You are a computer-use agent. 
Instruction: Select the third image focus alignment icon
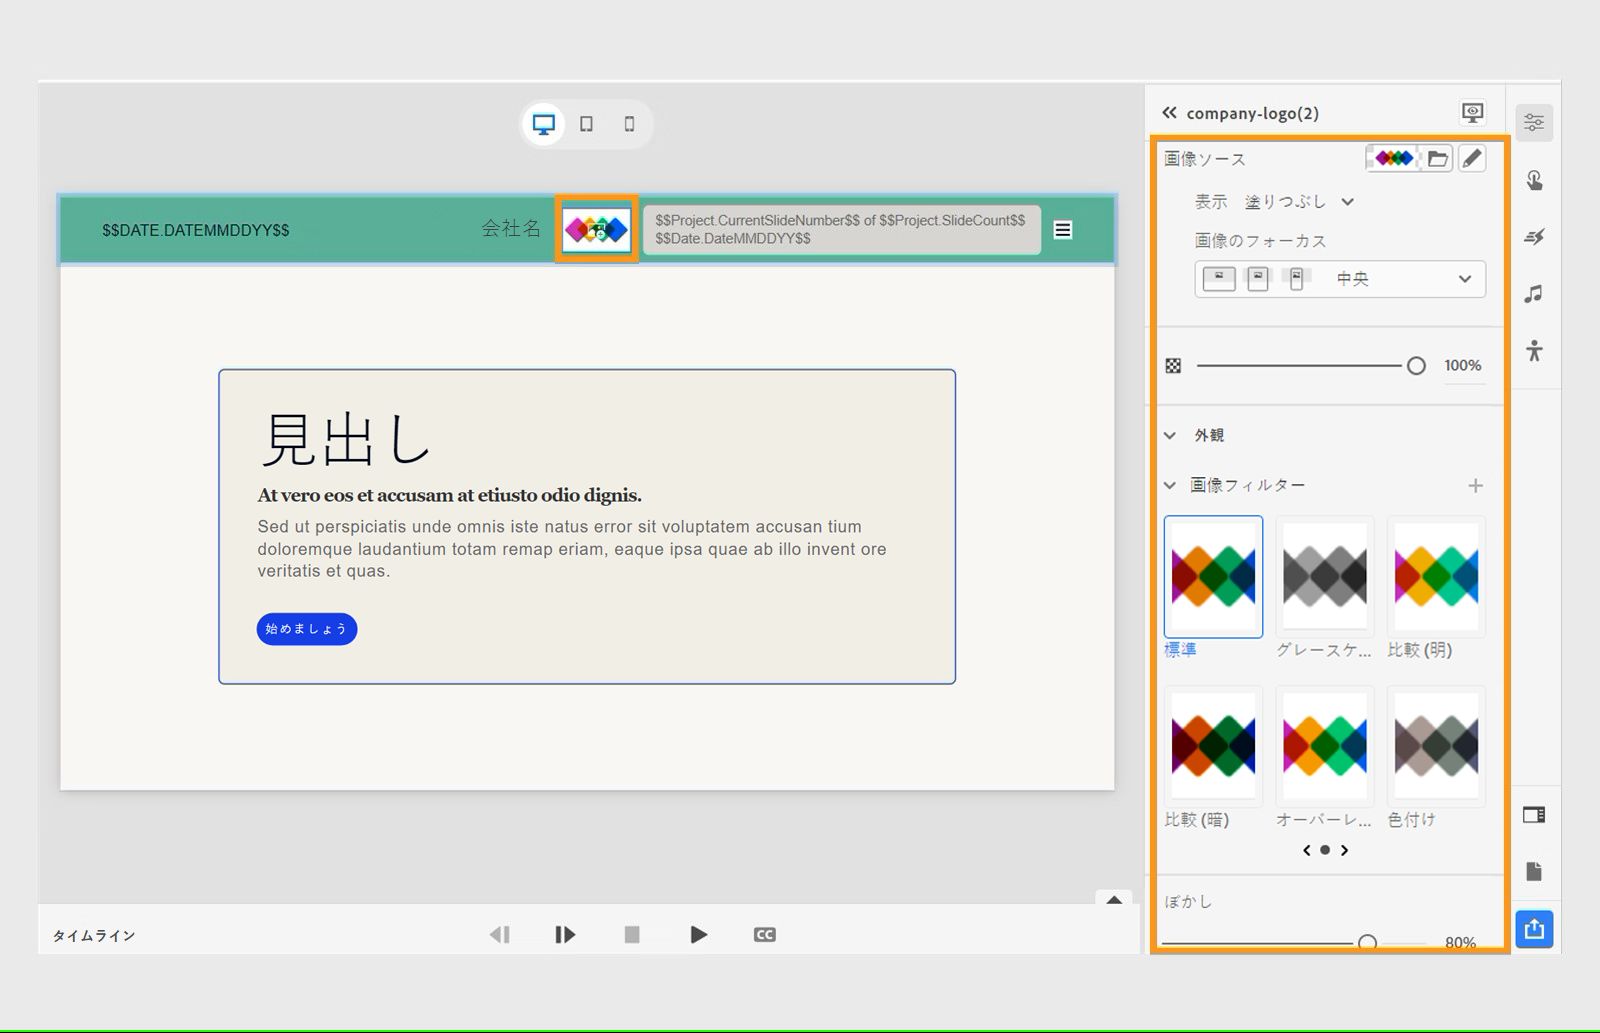point(1296,279)
